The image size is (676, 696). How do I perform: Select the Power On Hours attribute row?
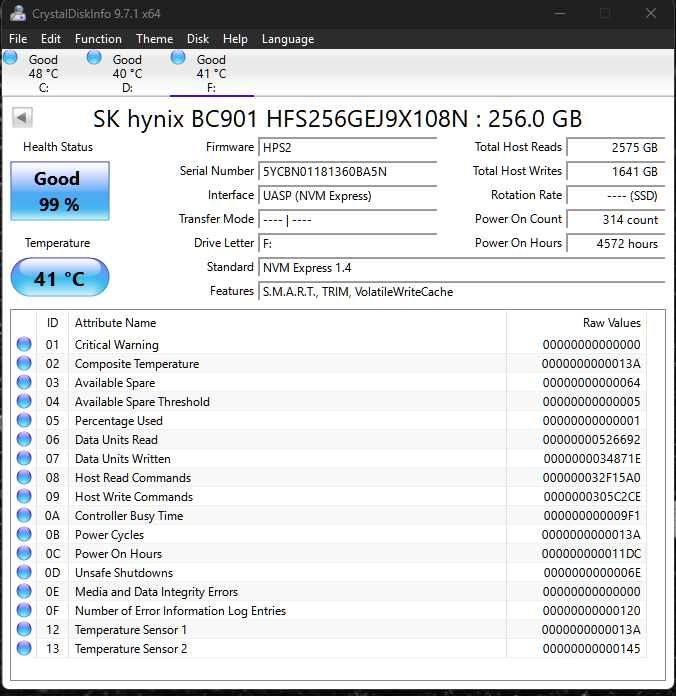coord(118,554)
